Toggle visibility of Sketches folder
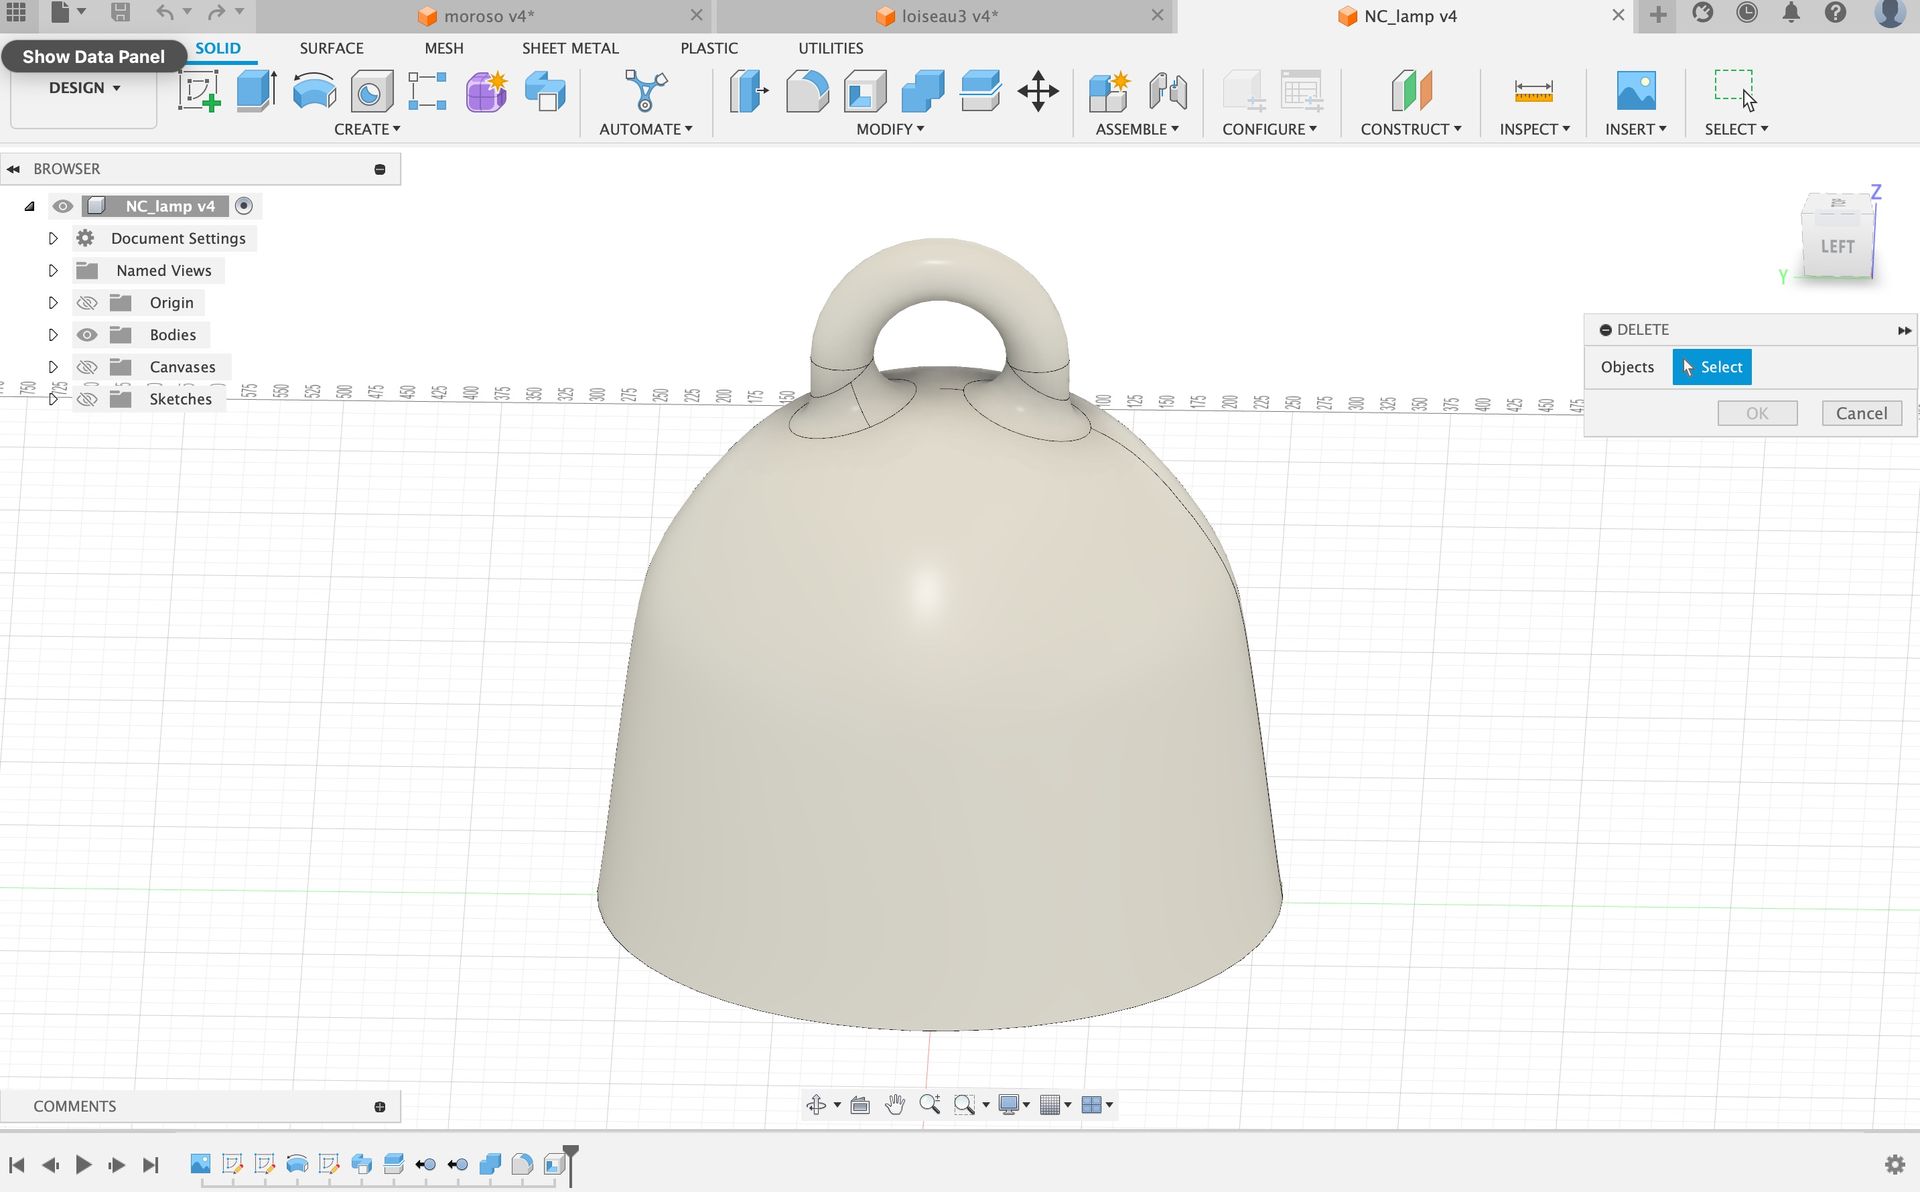This screenshot has height=1192, width=1920. pos(87,399)
